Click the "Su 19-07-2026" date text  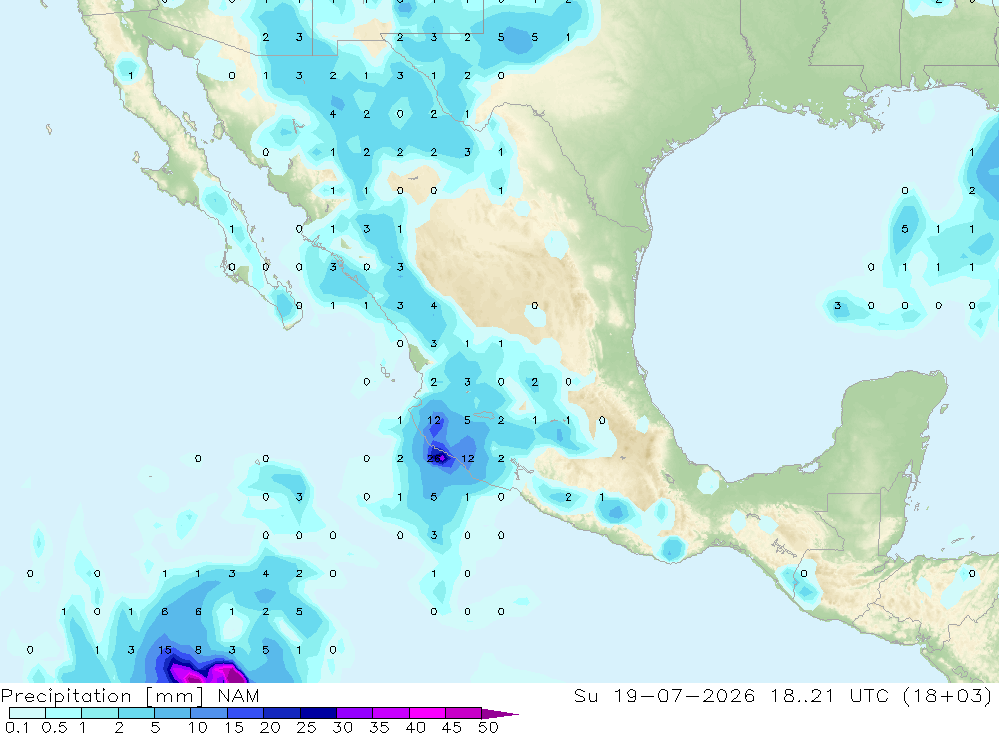coord(665,695)
